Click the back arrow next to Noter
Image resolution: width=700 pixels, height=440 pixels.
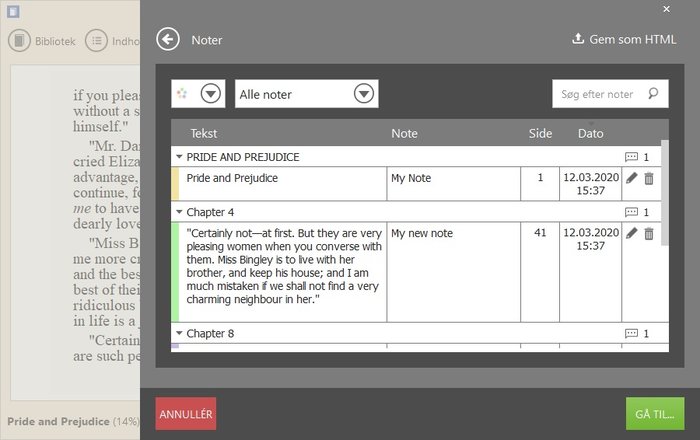(168, 40)
